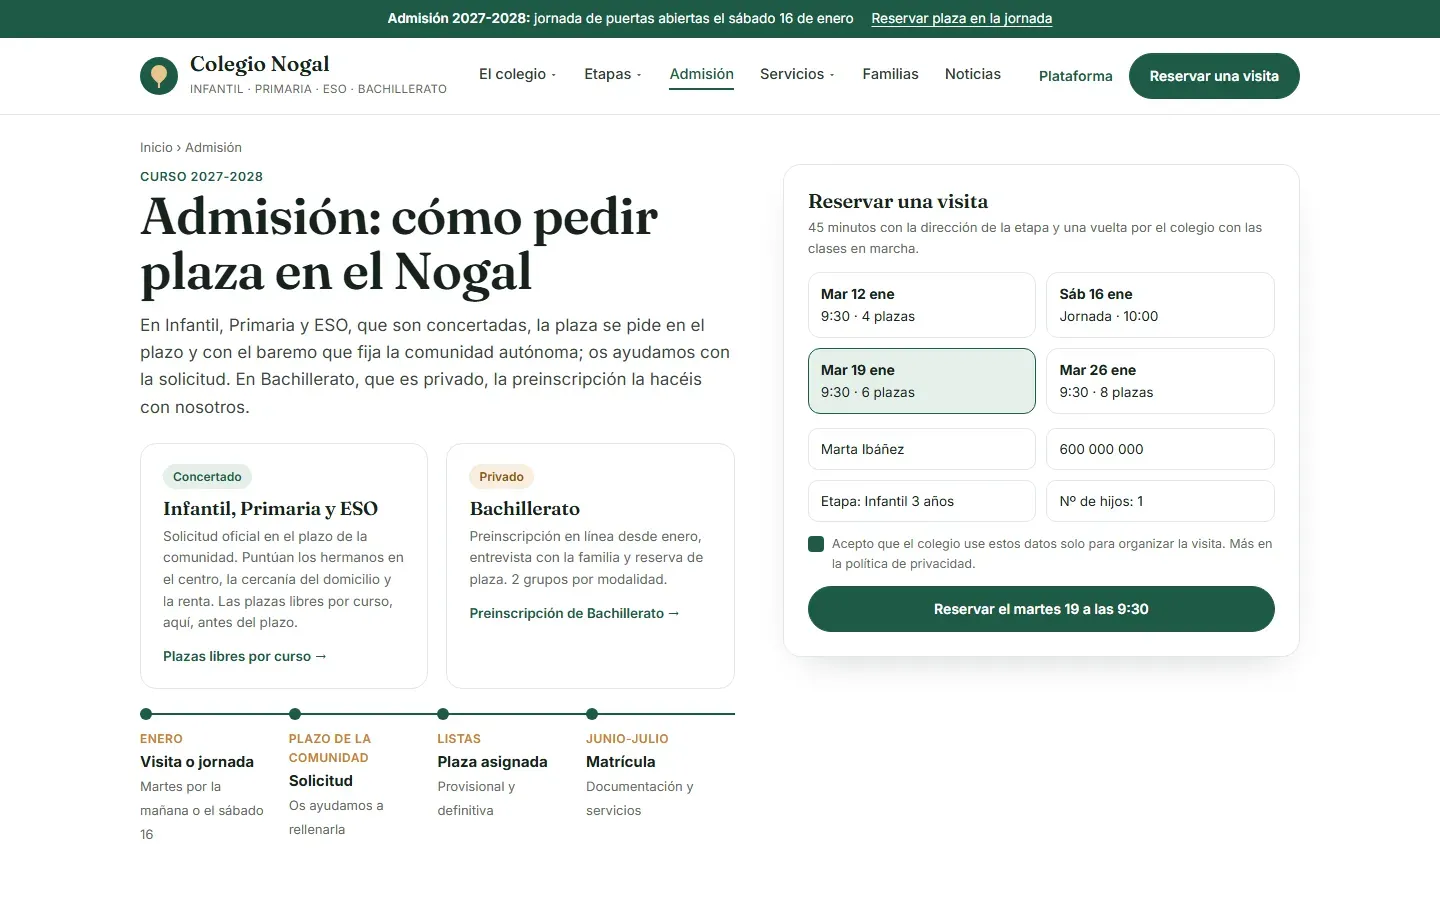Click the Privado badge
This screenshot has height=900, width=1440.
pyautogui.click(x=501, y=477)
